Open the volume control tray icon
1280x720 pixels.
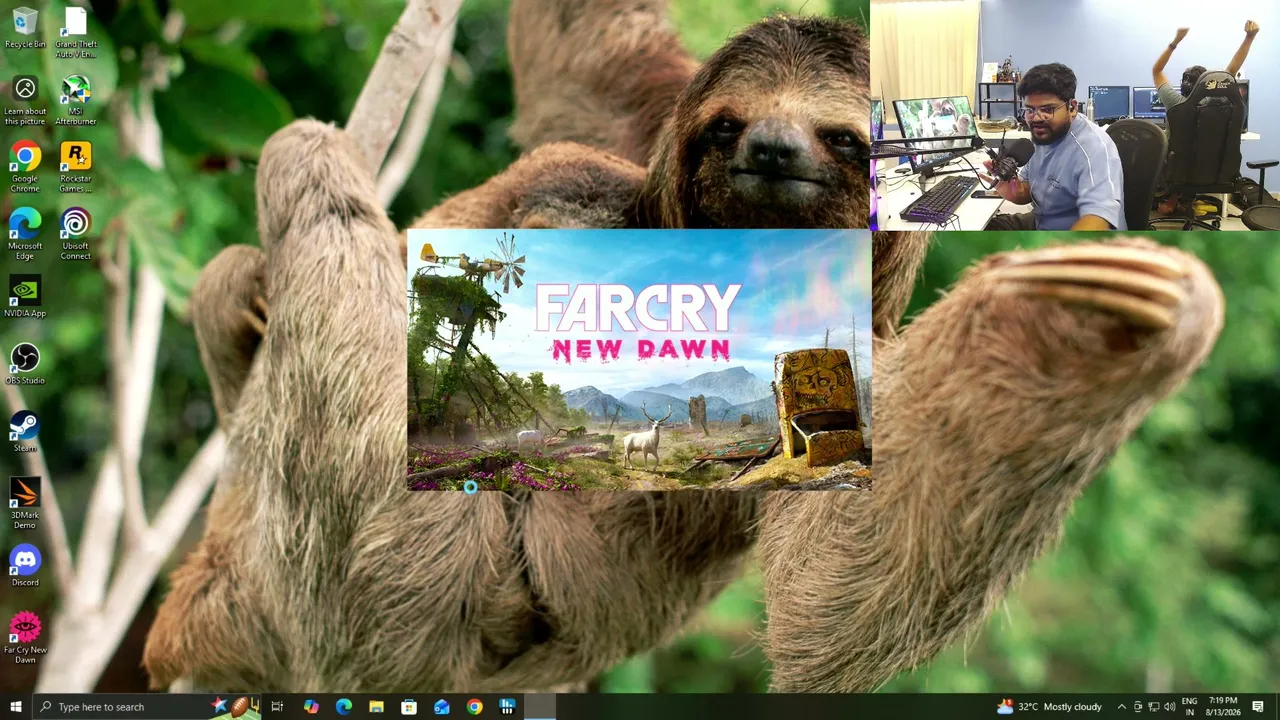coord(1169,707)
